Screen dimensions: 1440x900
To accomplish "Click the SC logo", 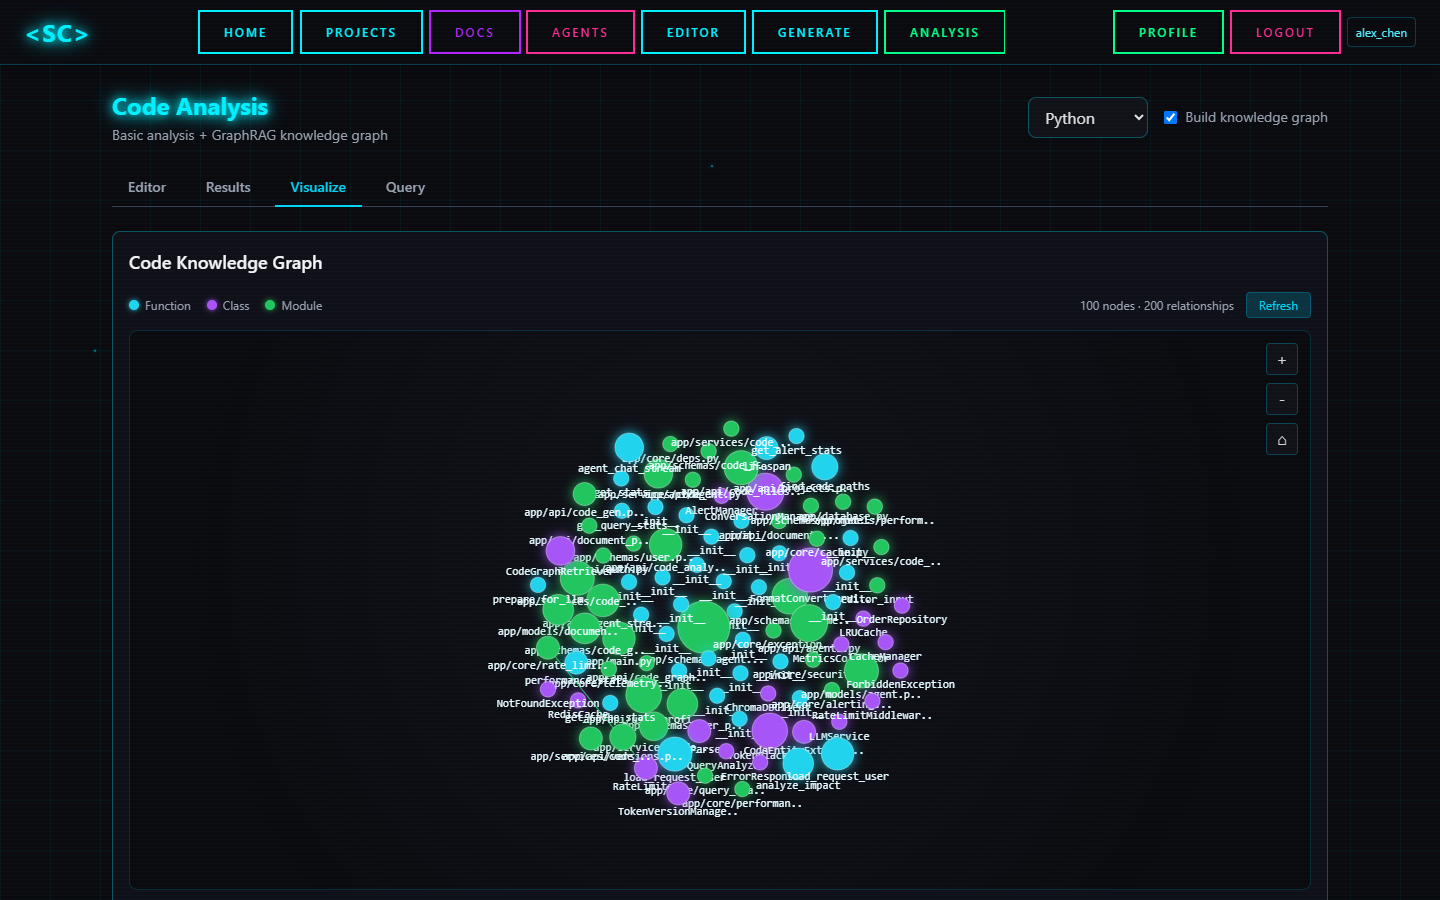I will [x=57, y=34].
